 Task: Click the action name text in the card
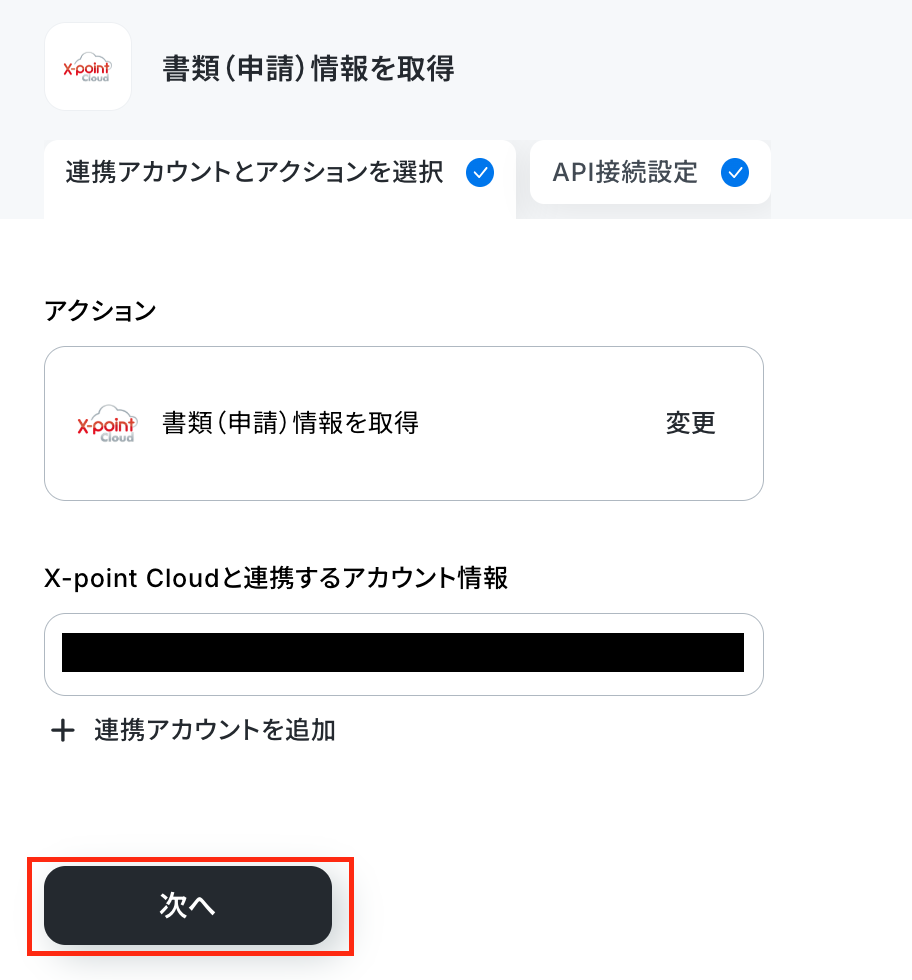(291, 423)
